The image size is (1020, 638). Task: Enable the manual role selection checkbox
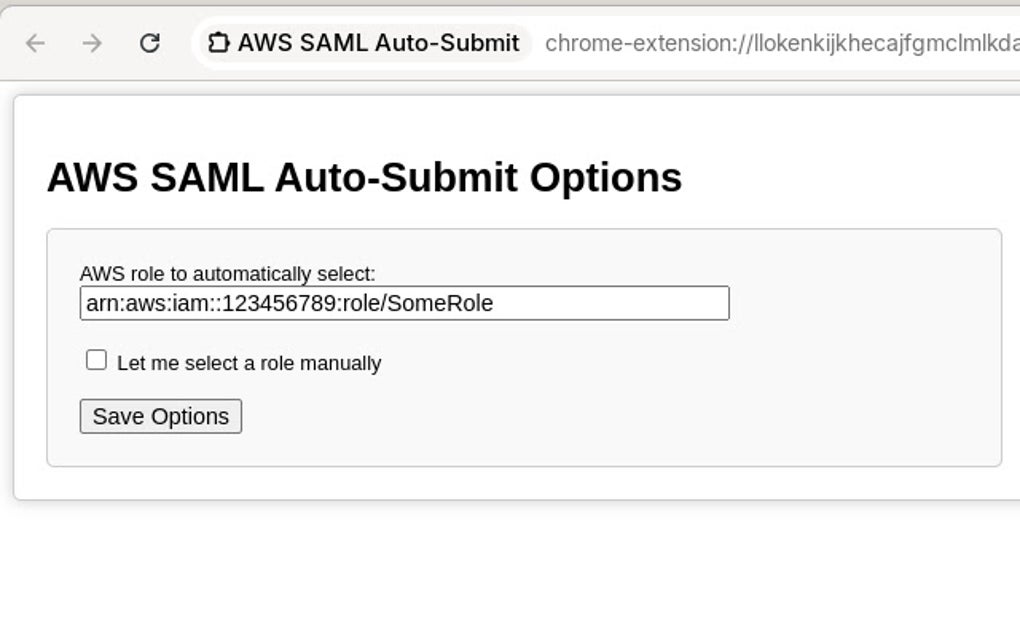96,360
